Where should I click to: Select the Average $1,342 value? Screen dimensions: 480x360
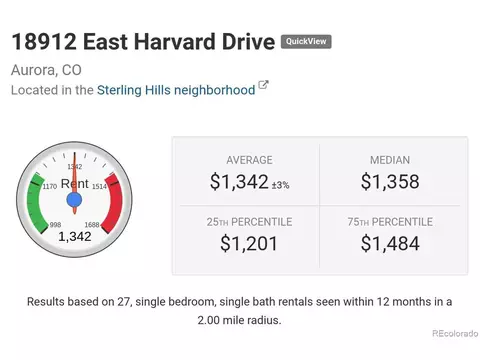tap(239, 182)
